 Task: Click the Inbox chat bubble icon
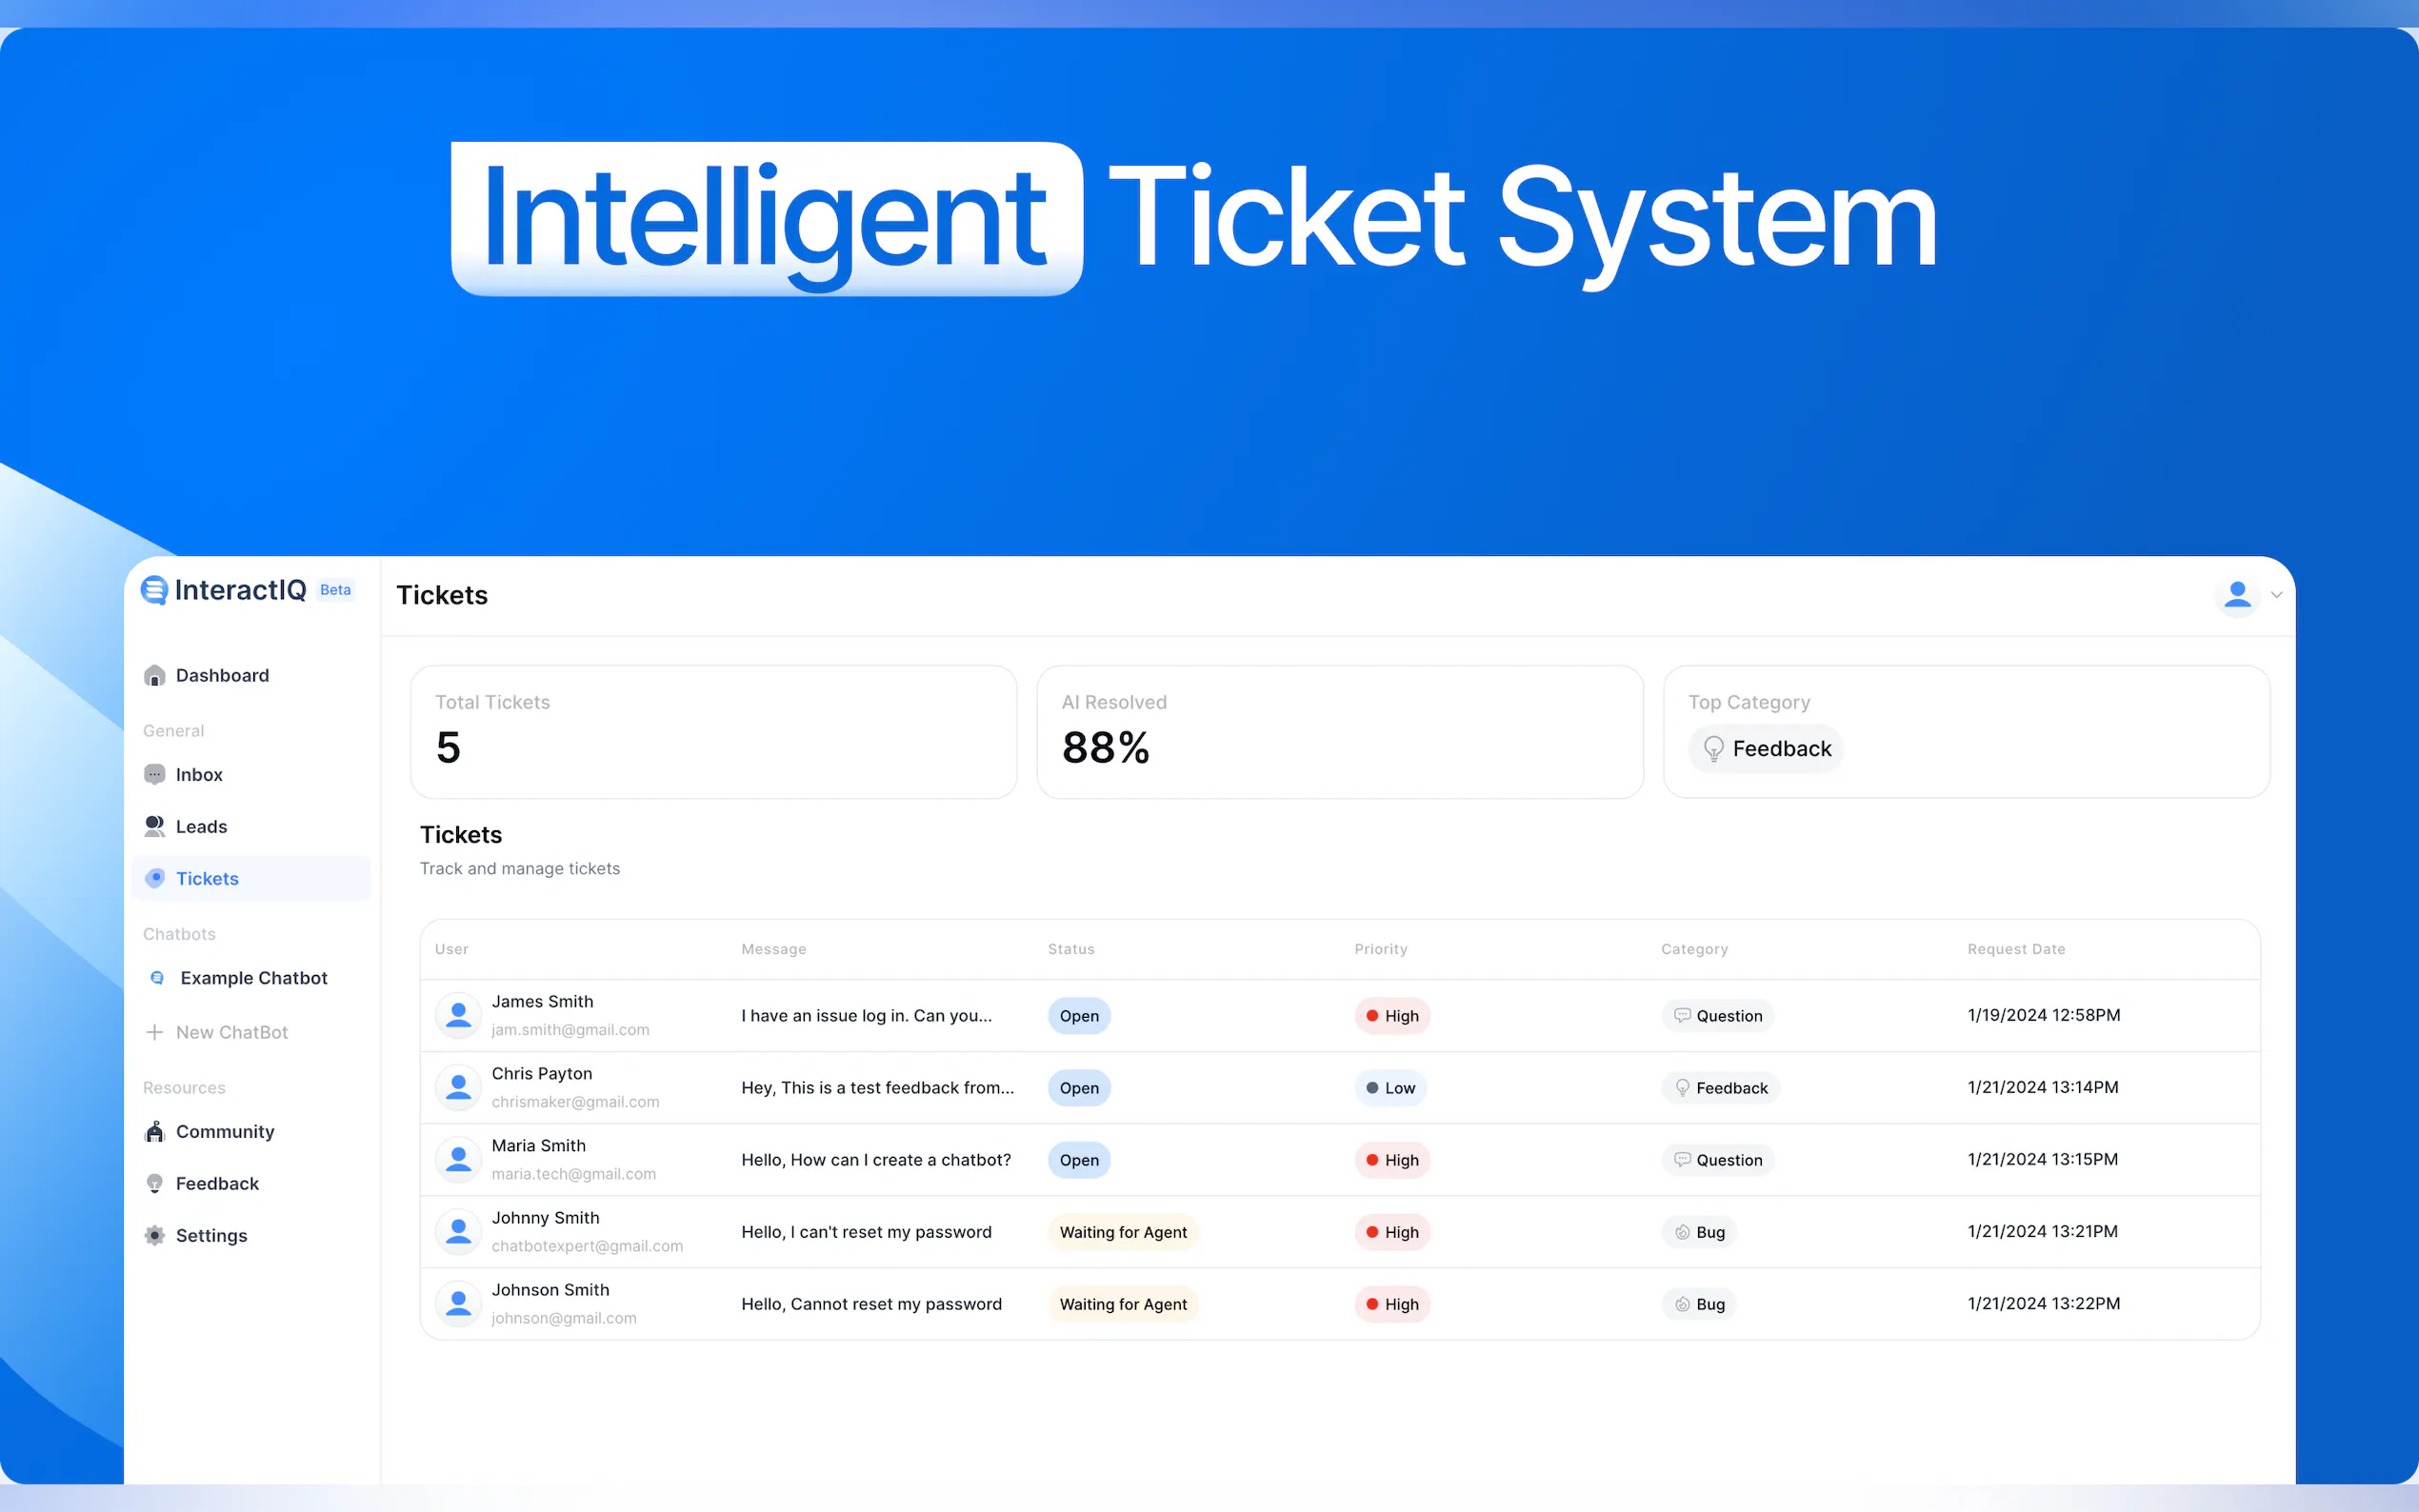click(154, 775)
